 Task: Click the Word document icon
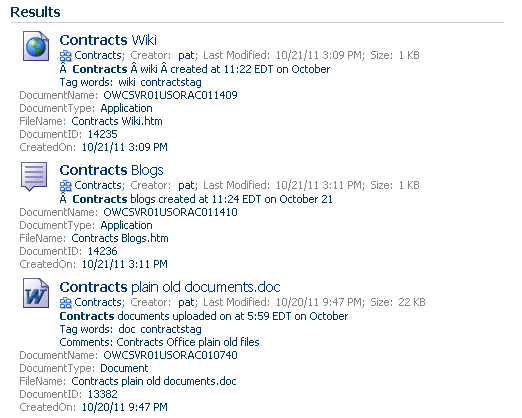point(36,293)
